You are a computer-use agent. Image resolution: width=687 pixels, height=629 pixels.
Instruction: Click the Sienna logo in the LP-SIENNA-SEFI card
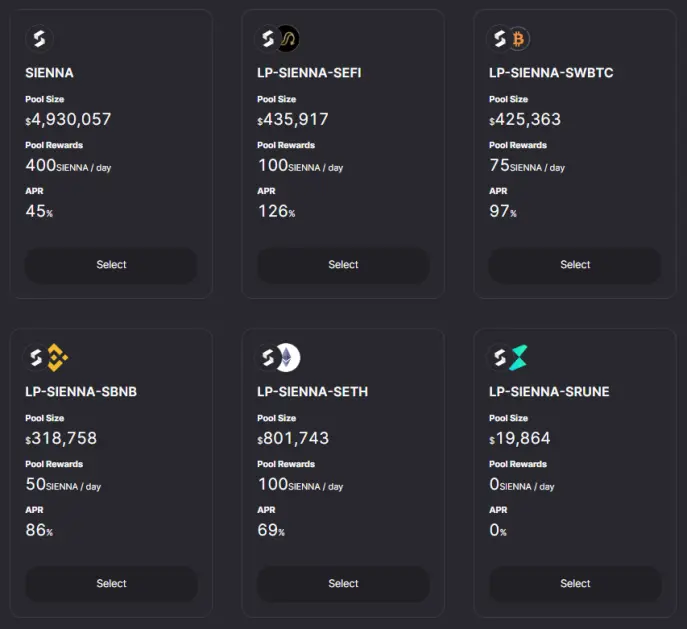[x=268, y=39]
